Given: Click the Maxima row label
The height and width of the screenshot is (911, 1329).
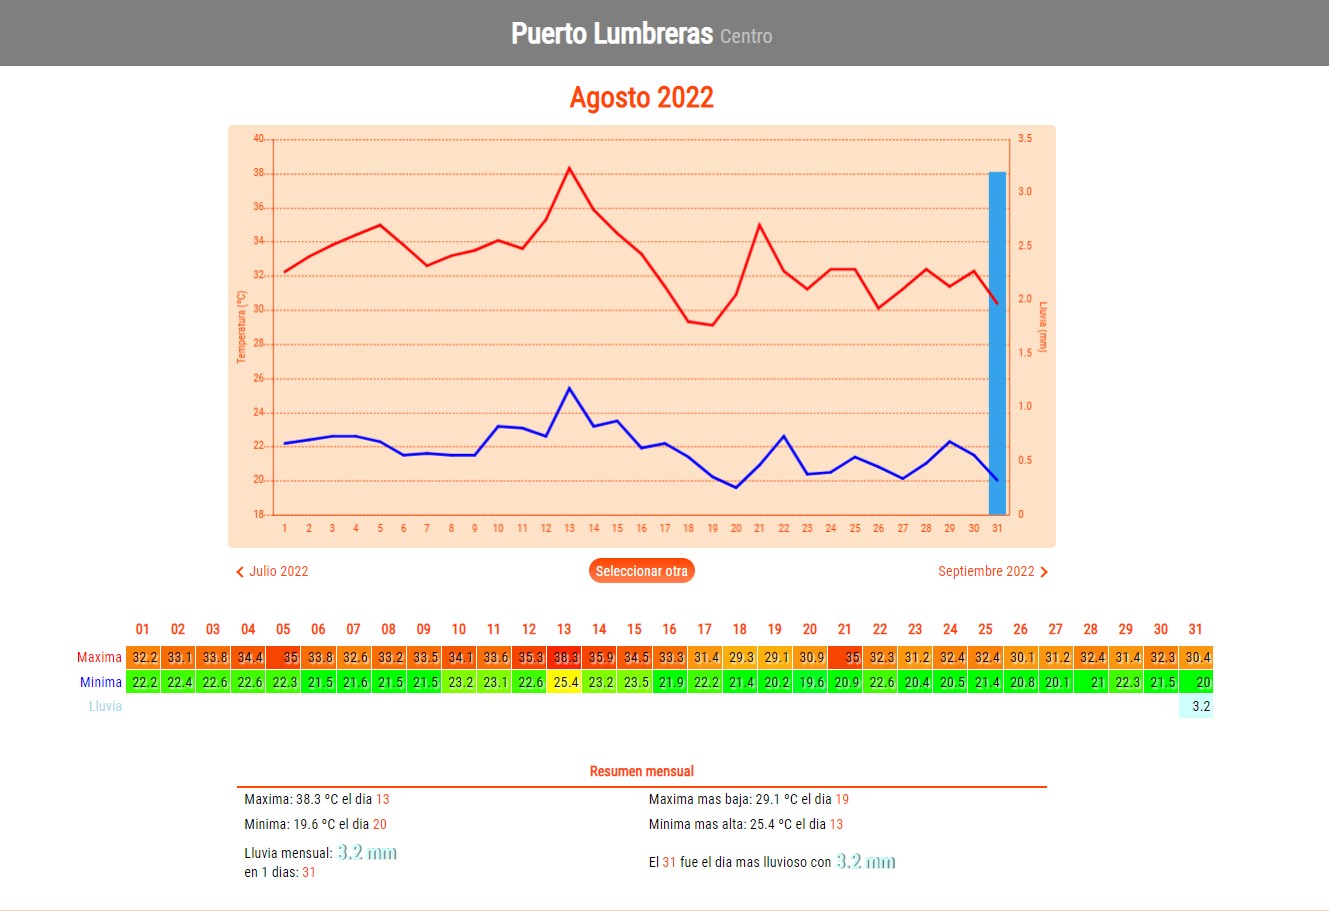Looking at the screenshot, I should 99,657.
